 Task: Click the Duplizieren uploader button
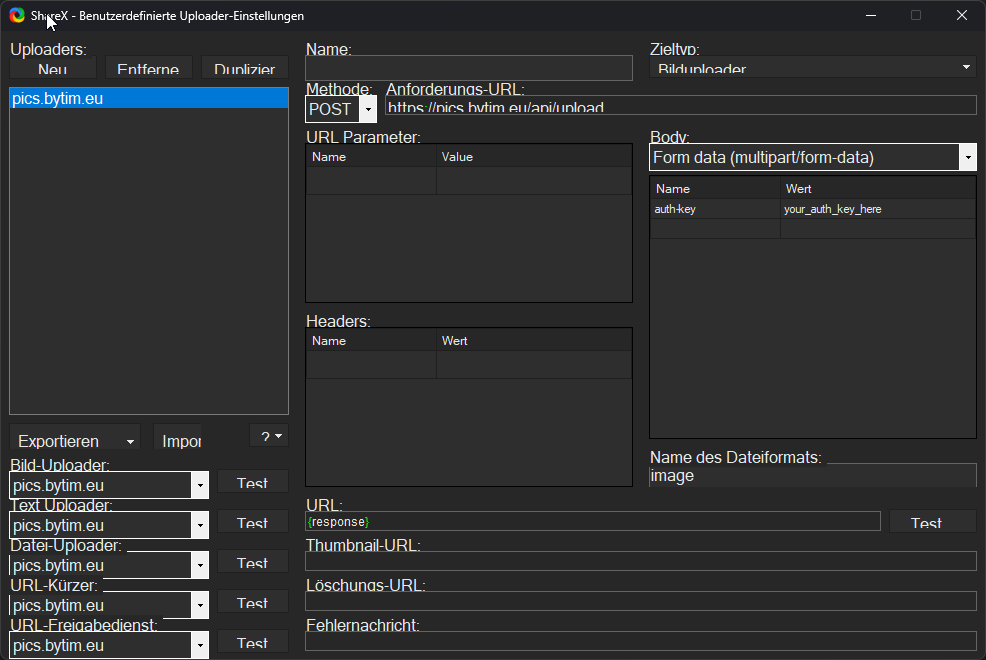[x=245, y=68]
